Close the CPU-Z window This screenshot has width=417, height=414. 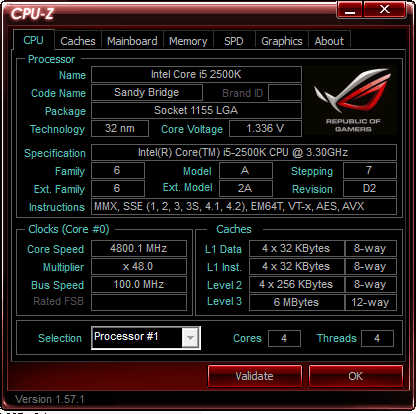[x=385, y=9]
